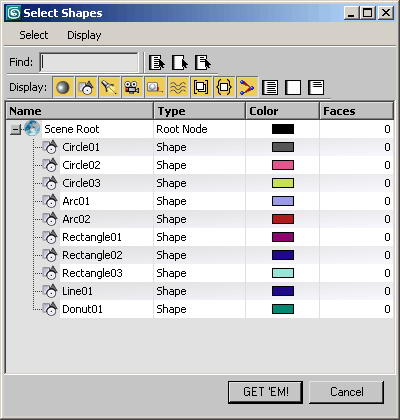The height and width of the screenshot is (420, 400).
Task: Click the Select None icon
Action: [180, 62]
